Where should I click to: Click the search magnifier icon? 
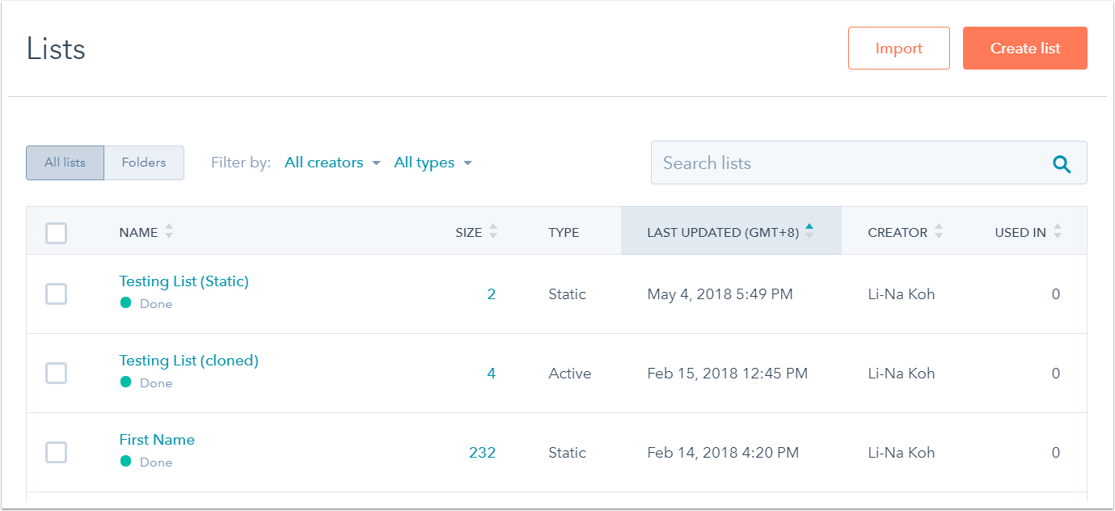[1062, 164]
